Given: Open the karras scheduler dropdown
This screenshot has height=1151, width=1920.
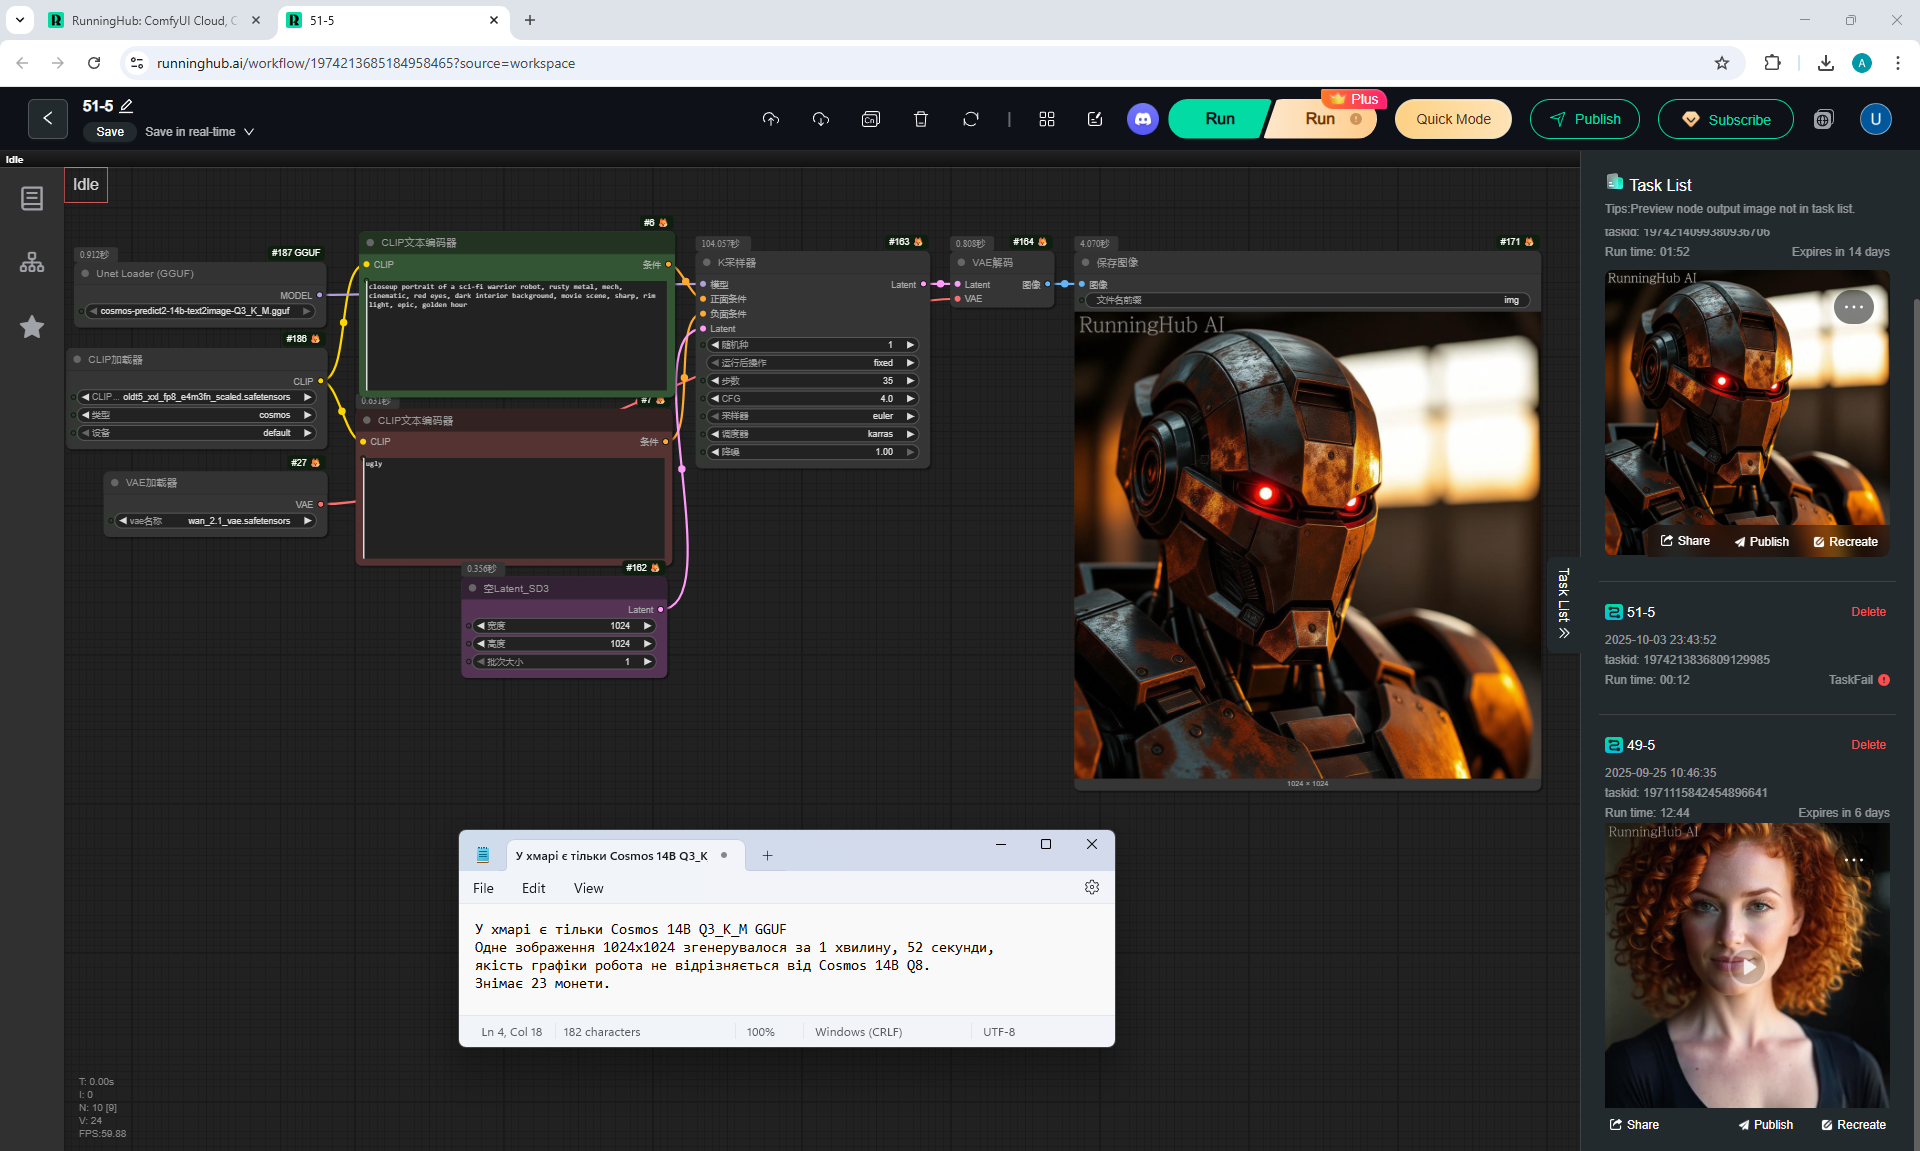Looking at the screenshot, I should 811,434.
